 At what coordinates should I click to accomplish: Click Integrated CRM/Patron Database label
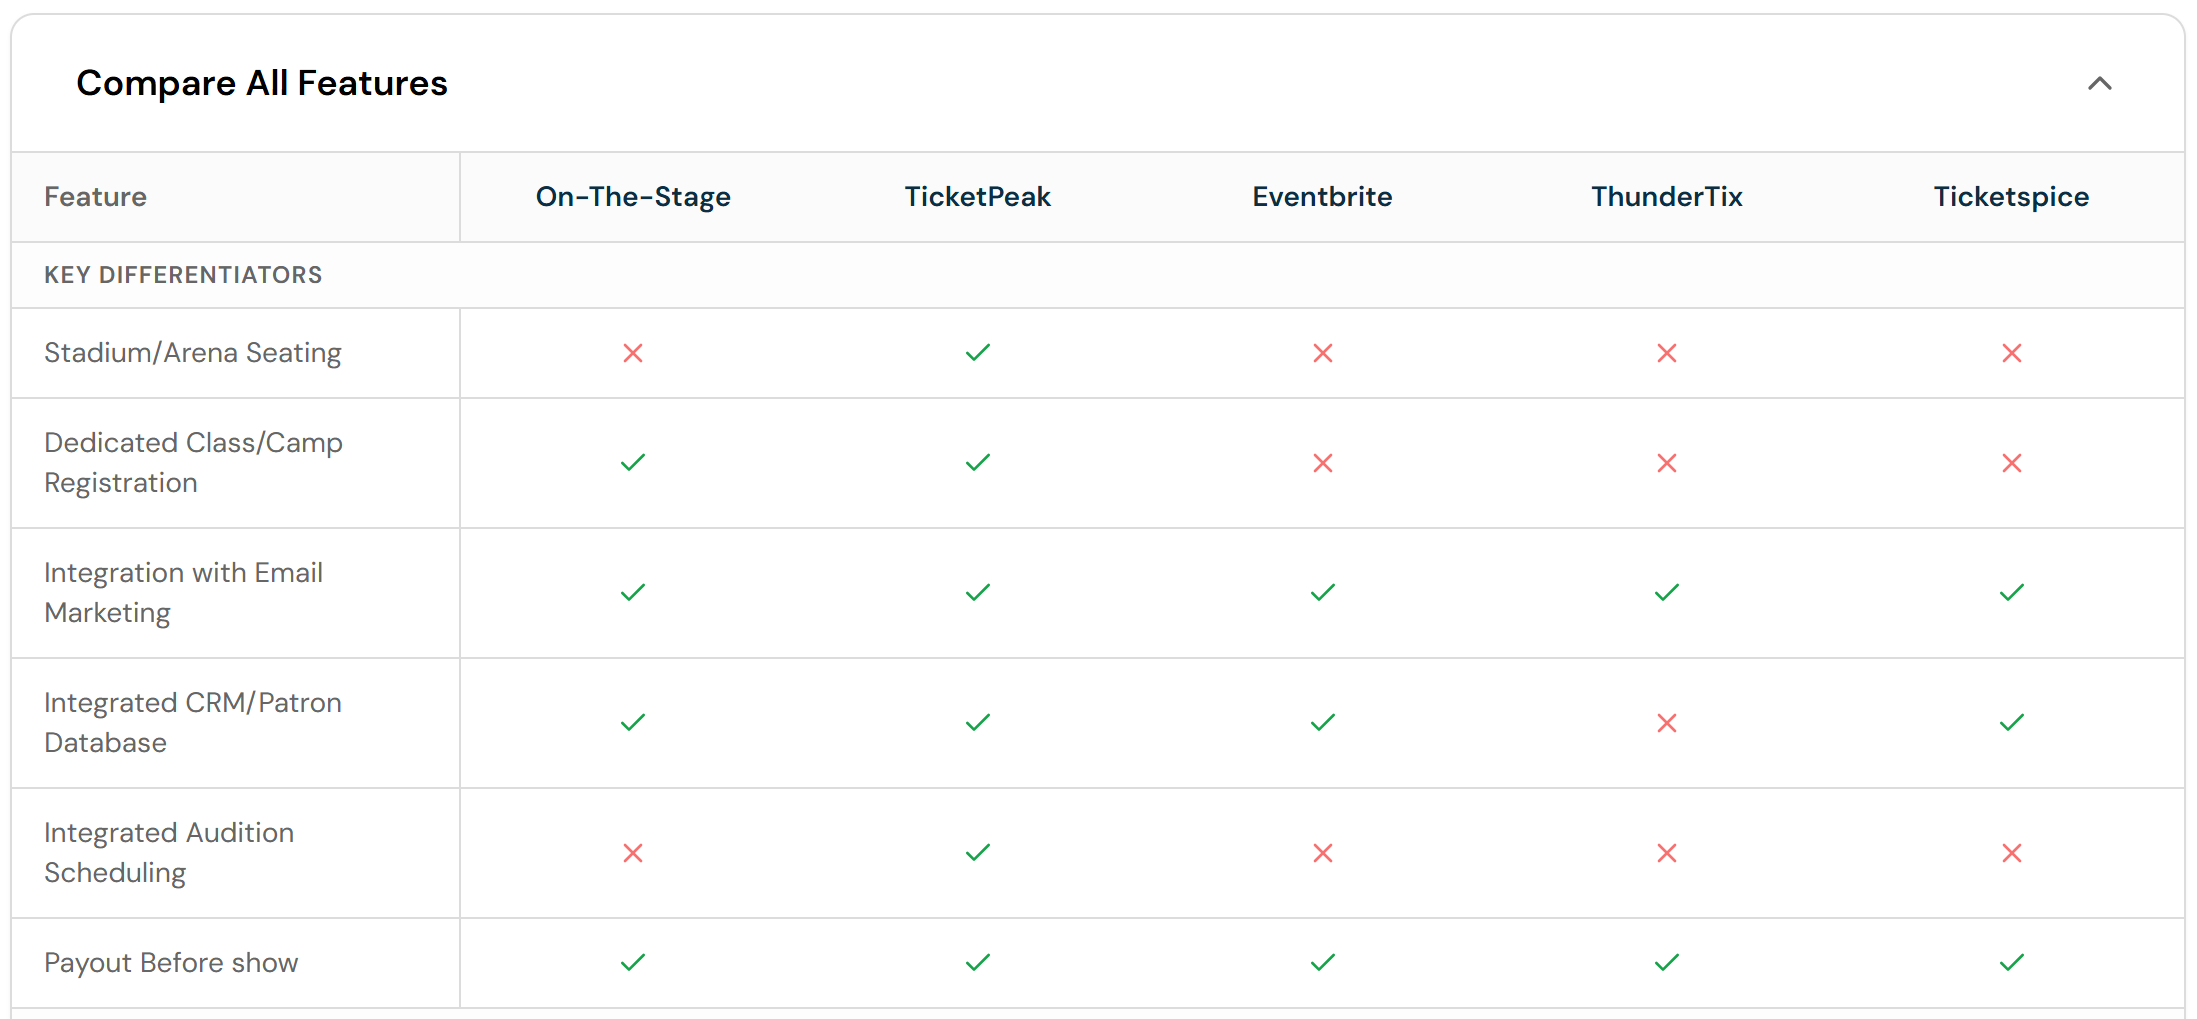pos(193,723)
